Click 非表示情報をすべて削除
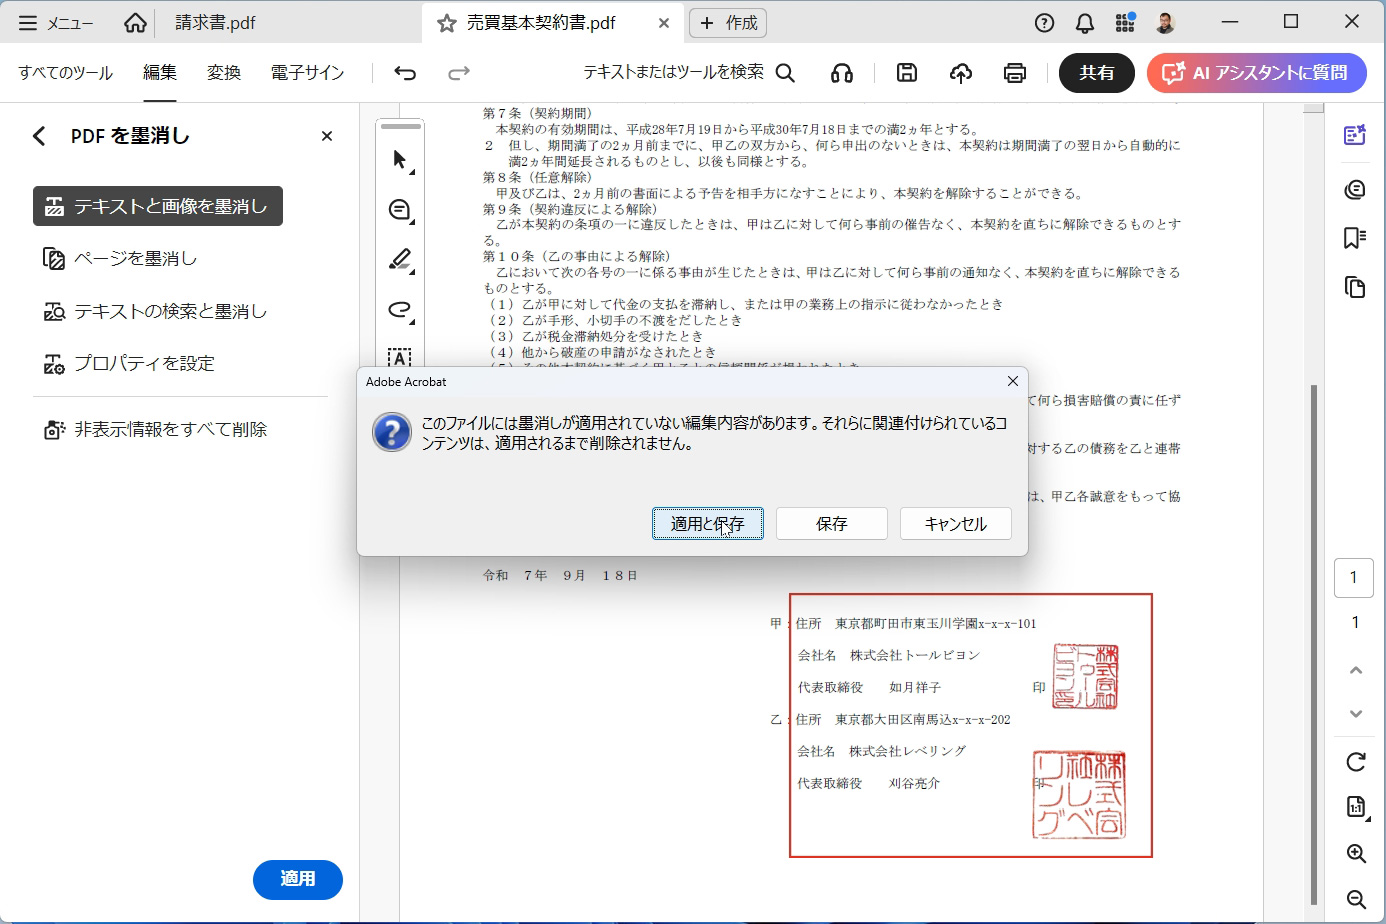The image size is (1386, 924). coord(155,429)
